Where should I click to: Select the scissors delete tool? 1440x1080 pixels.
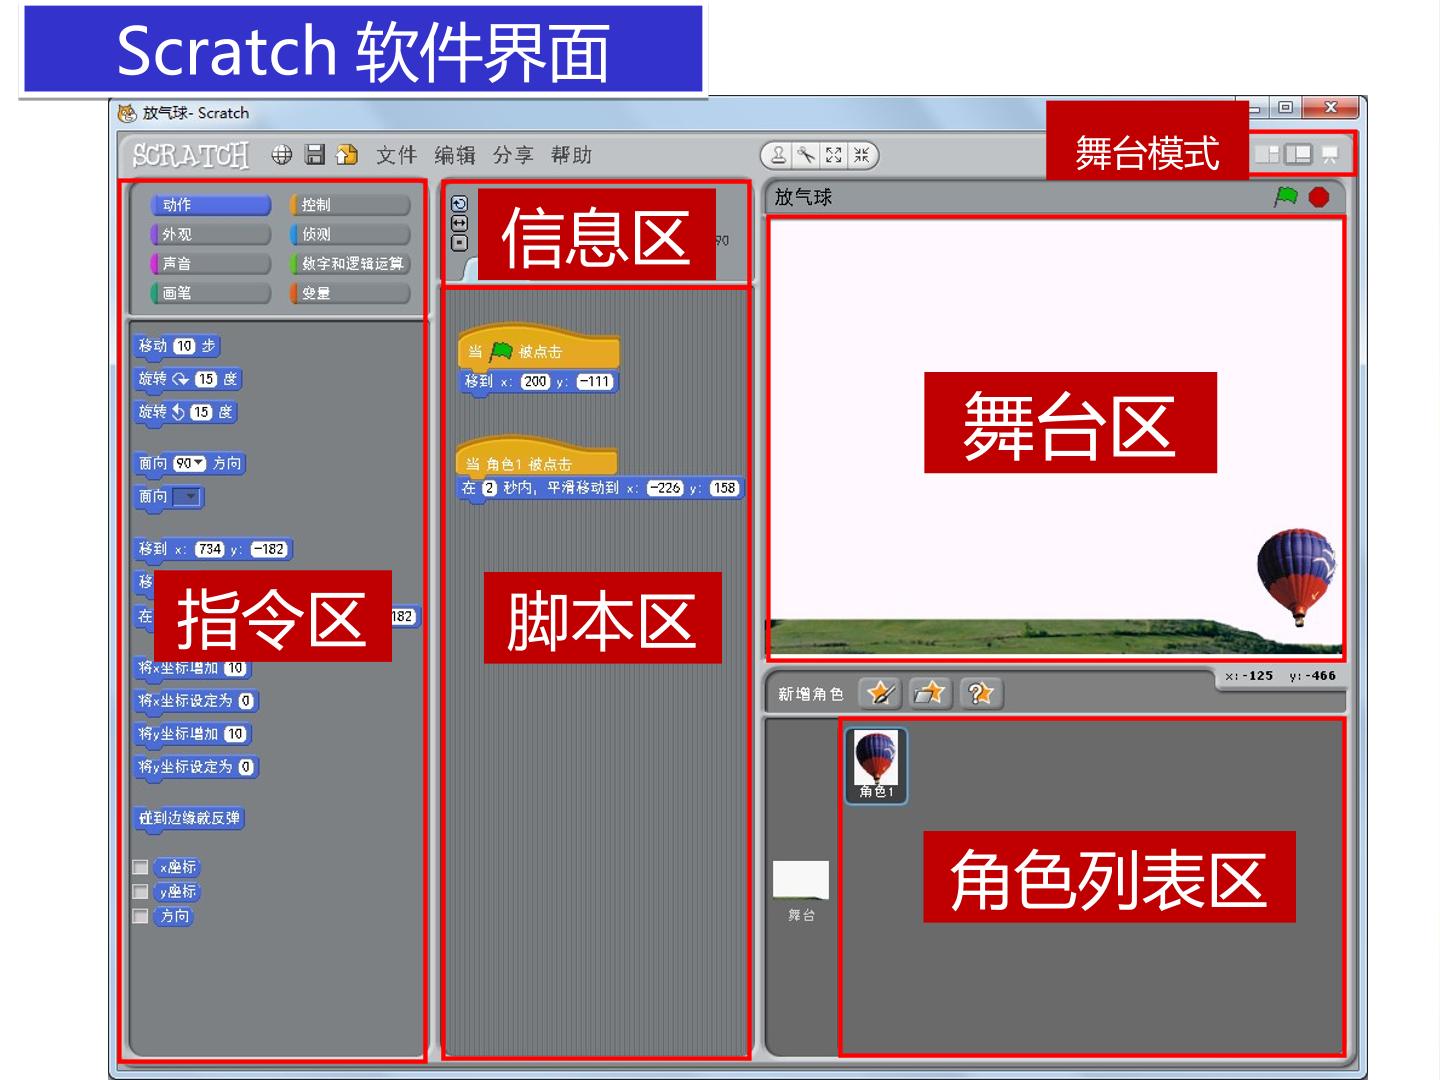coord(806,155)
